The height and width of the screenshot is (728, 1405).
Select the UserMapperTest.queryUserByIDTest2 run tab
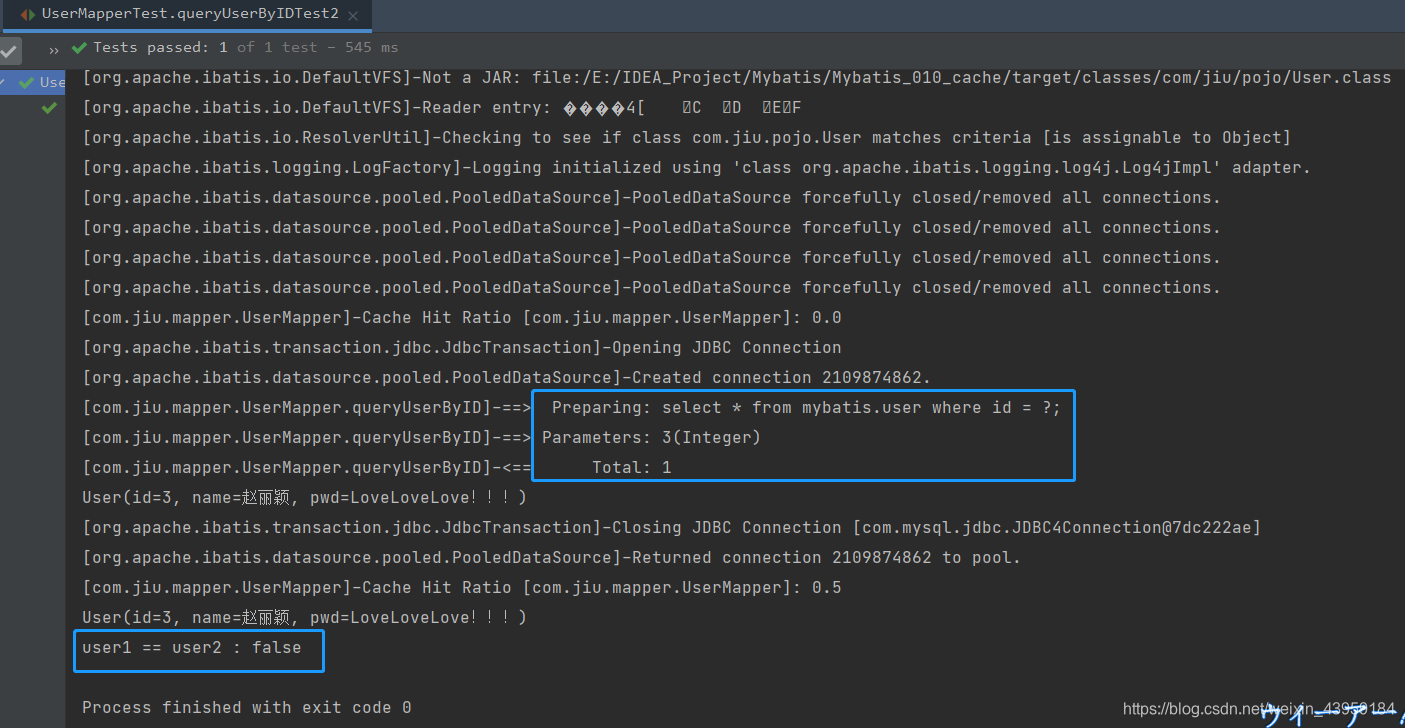click(188, 14)
